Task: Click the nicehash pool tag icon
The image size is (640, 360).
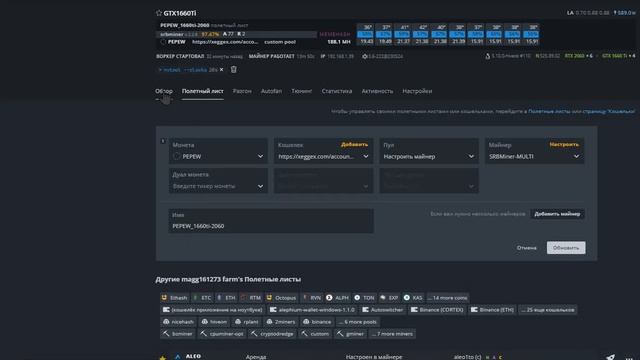Action: (166, 322)
